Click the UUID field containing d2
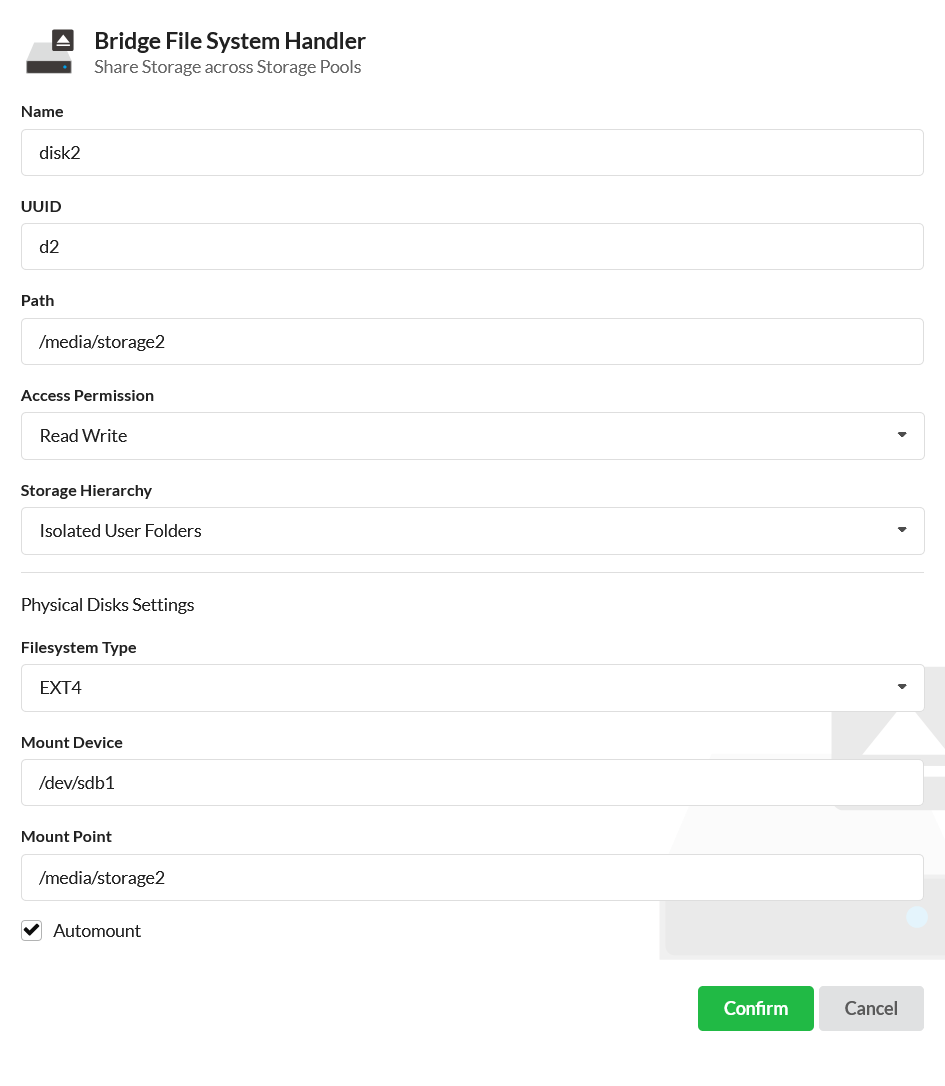 pos(472,247)
